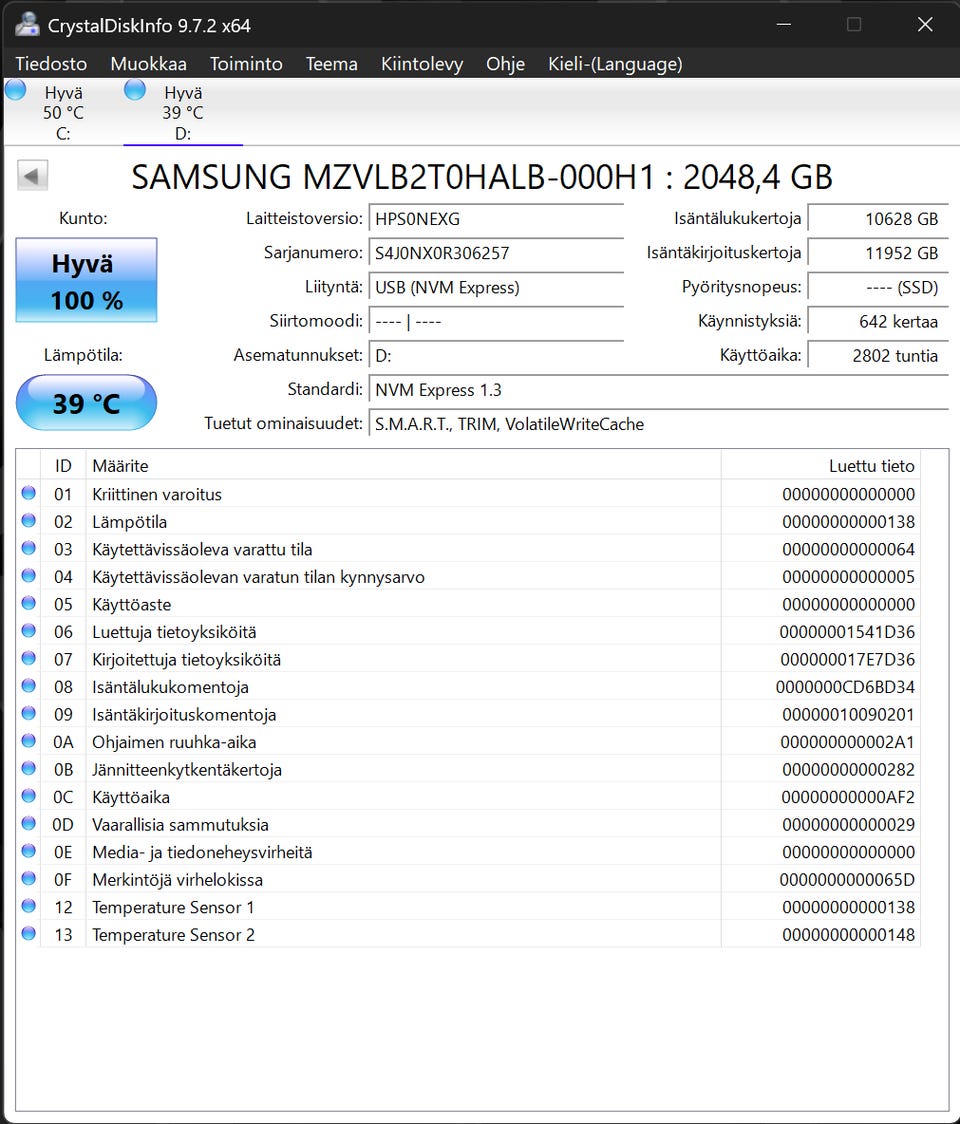
Task: Click the ID column header
Action: pos(63,466)
